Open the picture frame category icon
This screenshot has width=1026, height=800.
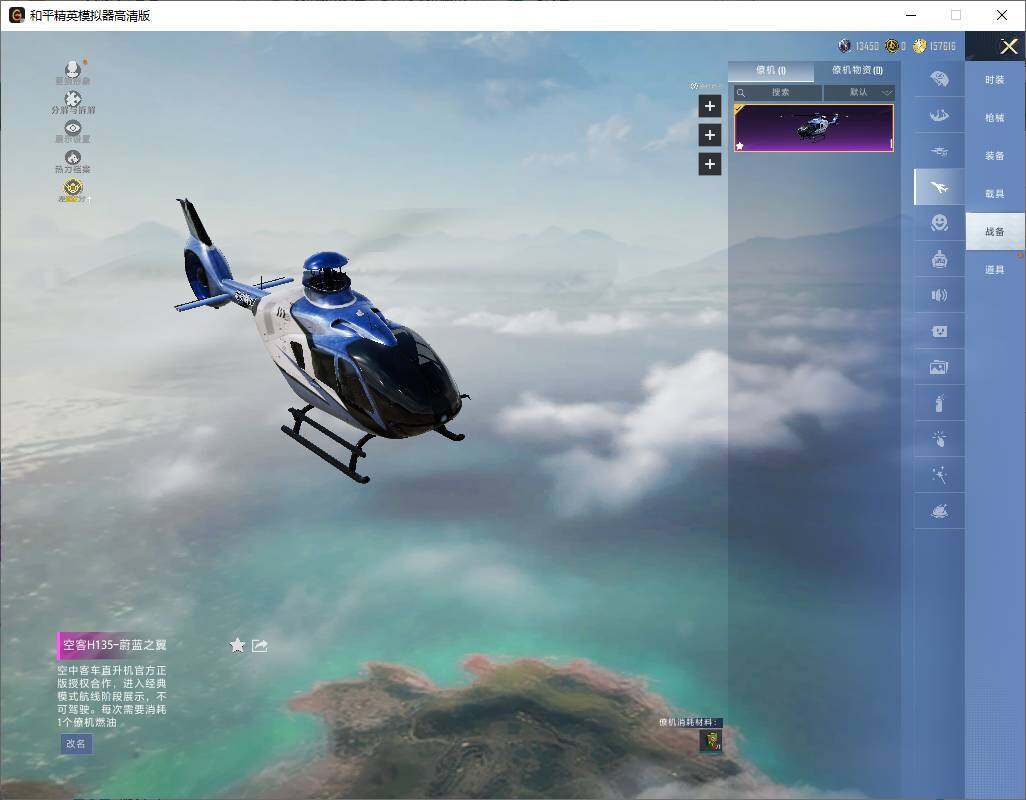tap(939, 368)
